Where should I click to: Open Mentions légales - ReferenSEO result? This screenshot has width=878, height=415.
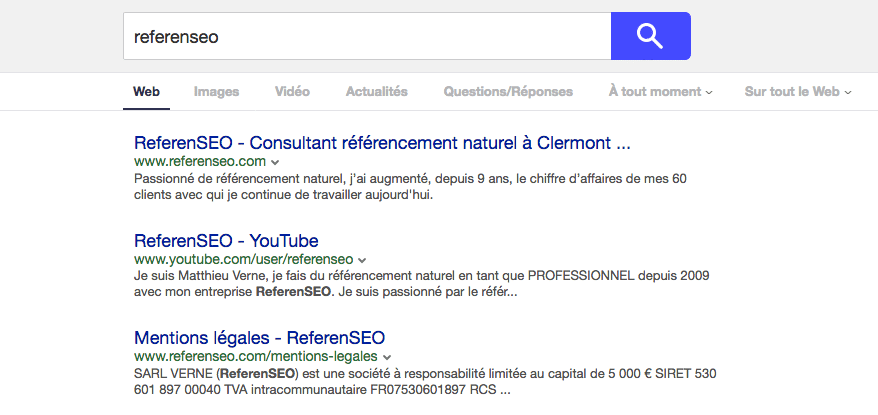tap(260, 338)
